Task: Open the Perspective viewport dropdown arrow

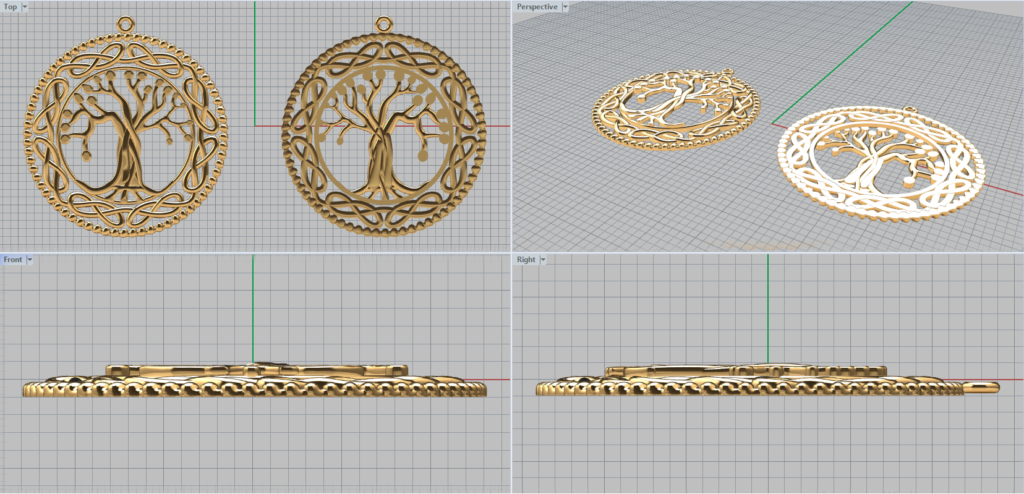Action: coord(565,7)
